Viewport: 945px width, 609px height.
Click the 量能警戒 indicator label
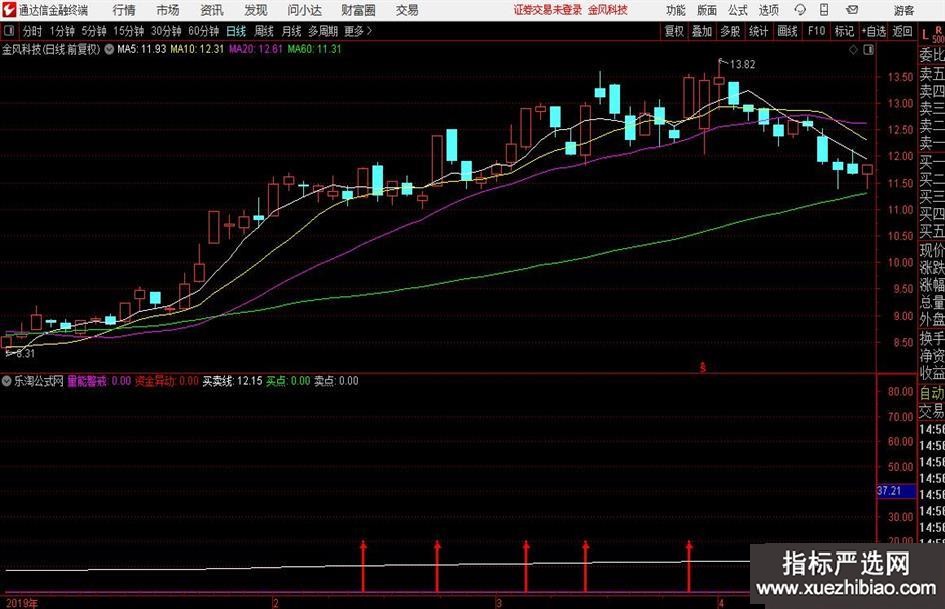pyautogui.click(x=87, y=381)
